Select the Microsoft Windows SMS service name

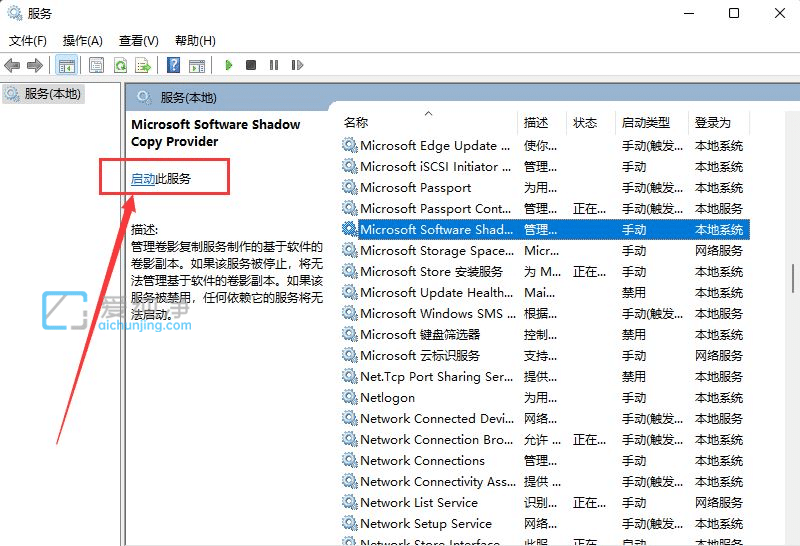(438, 313)
